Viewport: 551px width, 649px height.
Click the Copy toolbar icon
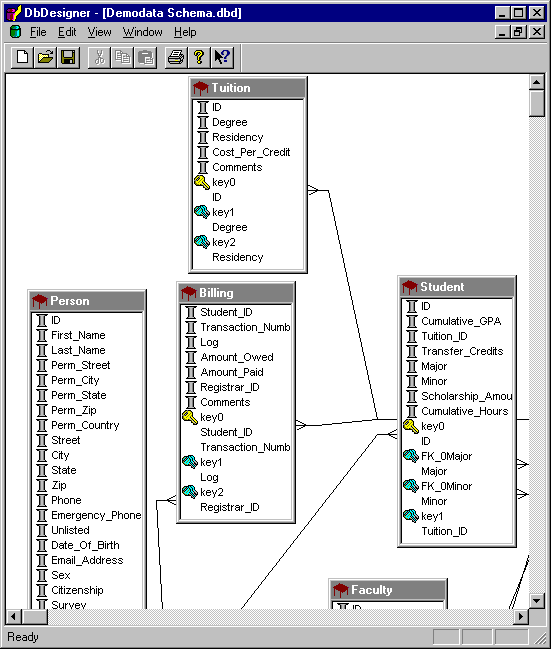[x=123, y=57]
